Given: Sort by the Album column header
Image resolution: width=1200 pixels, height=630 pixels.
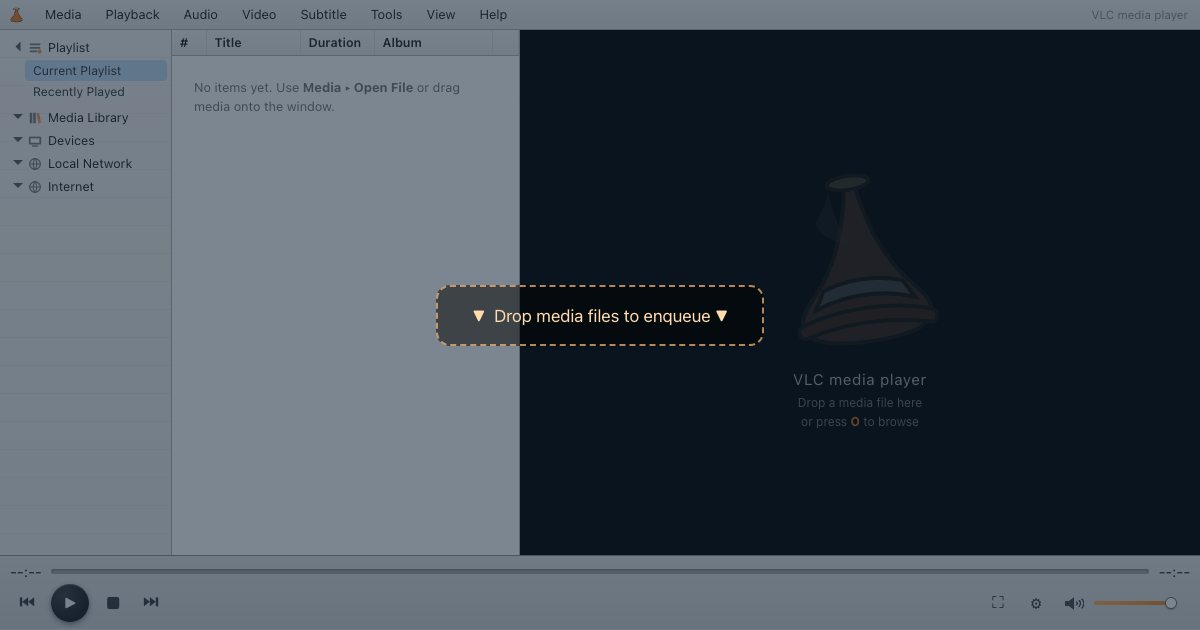Looking at the screenshot, I should click(433, 43).
